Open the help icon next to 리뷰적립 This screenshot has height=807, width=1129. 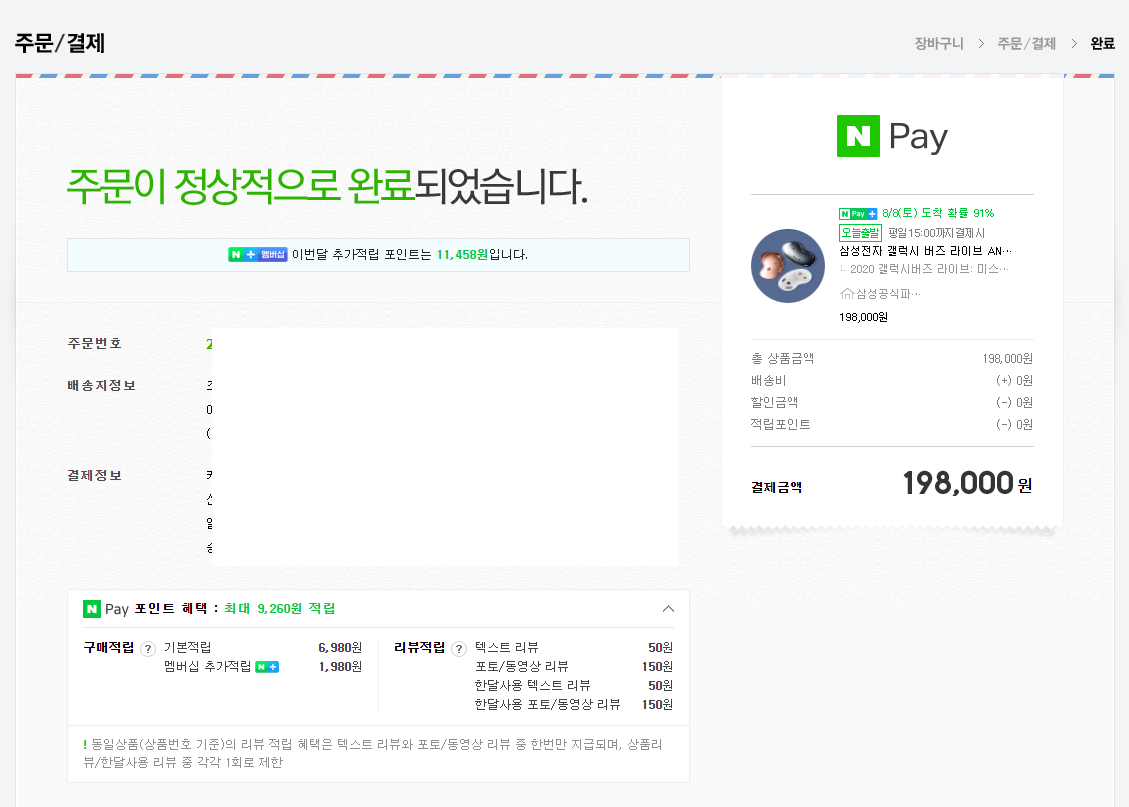(459, 649)
